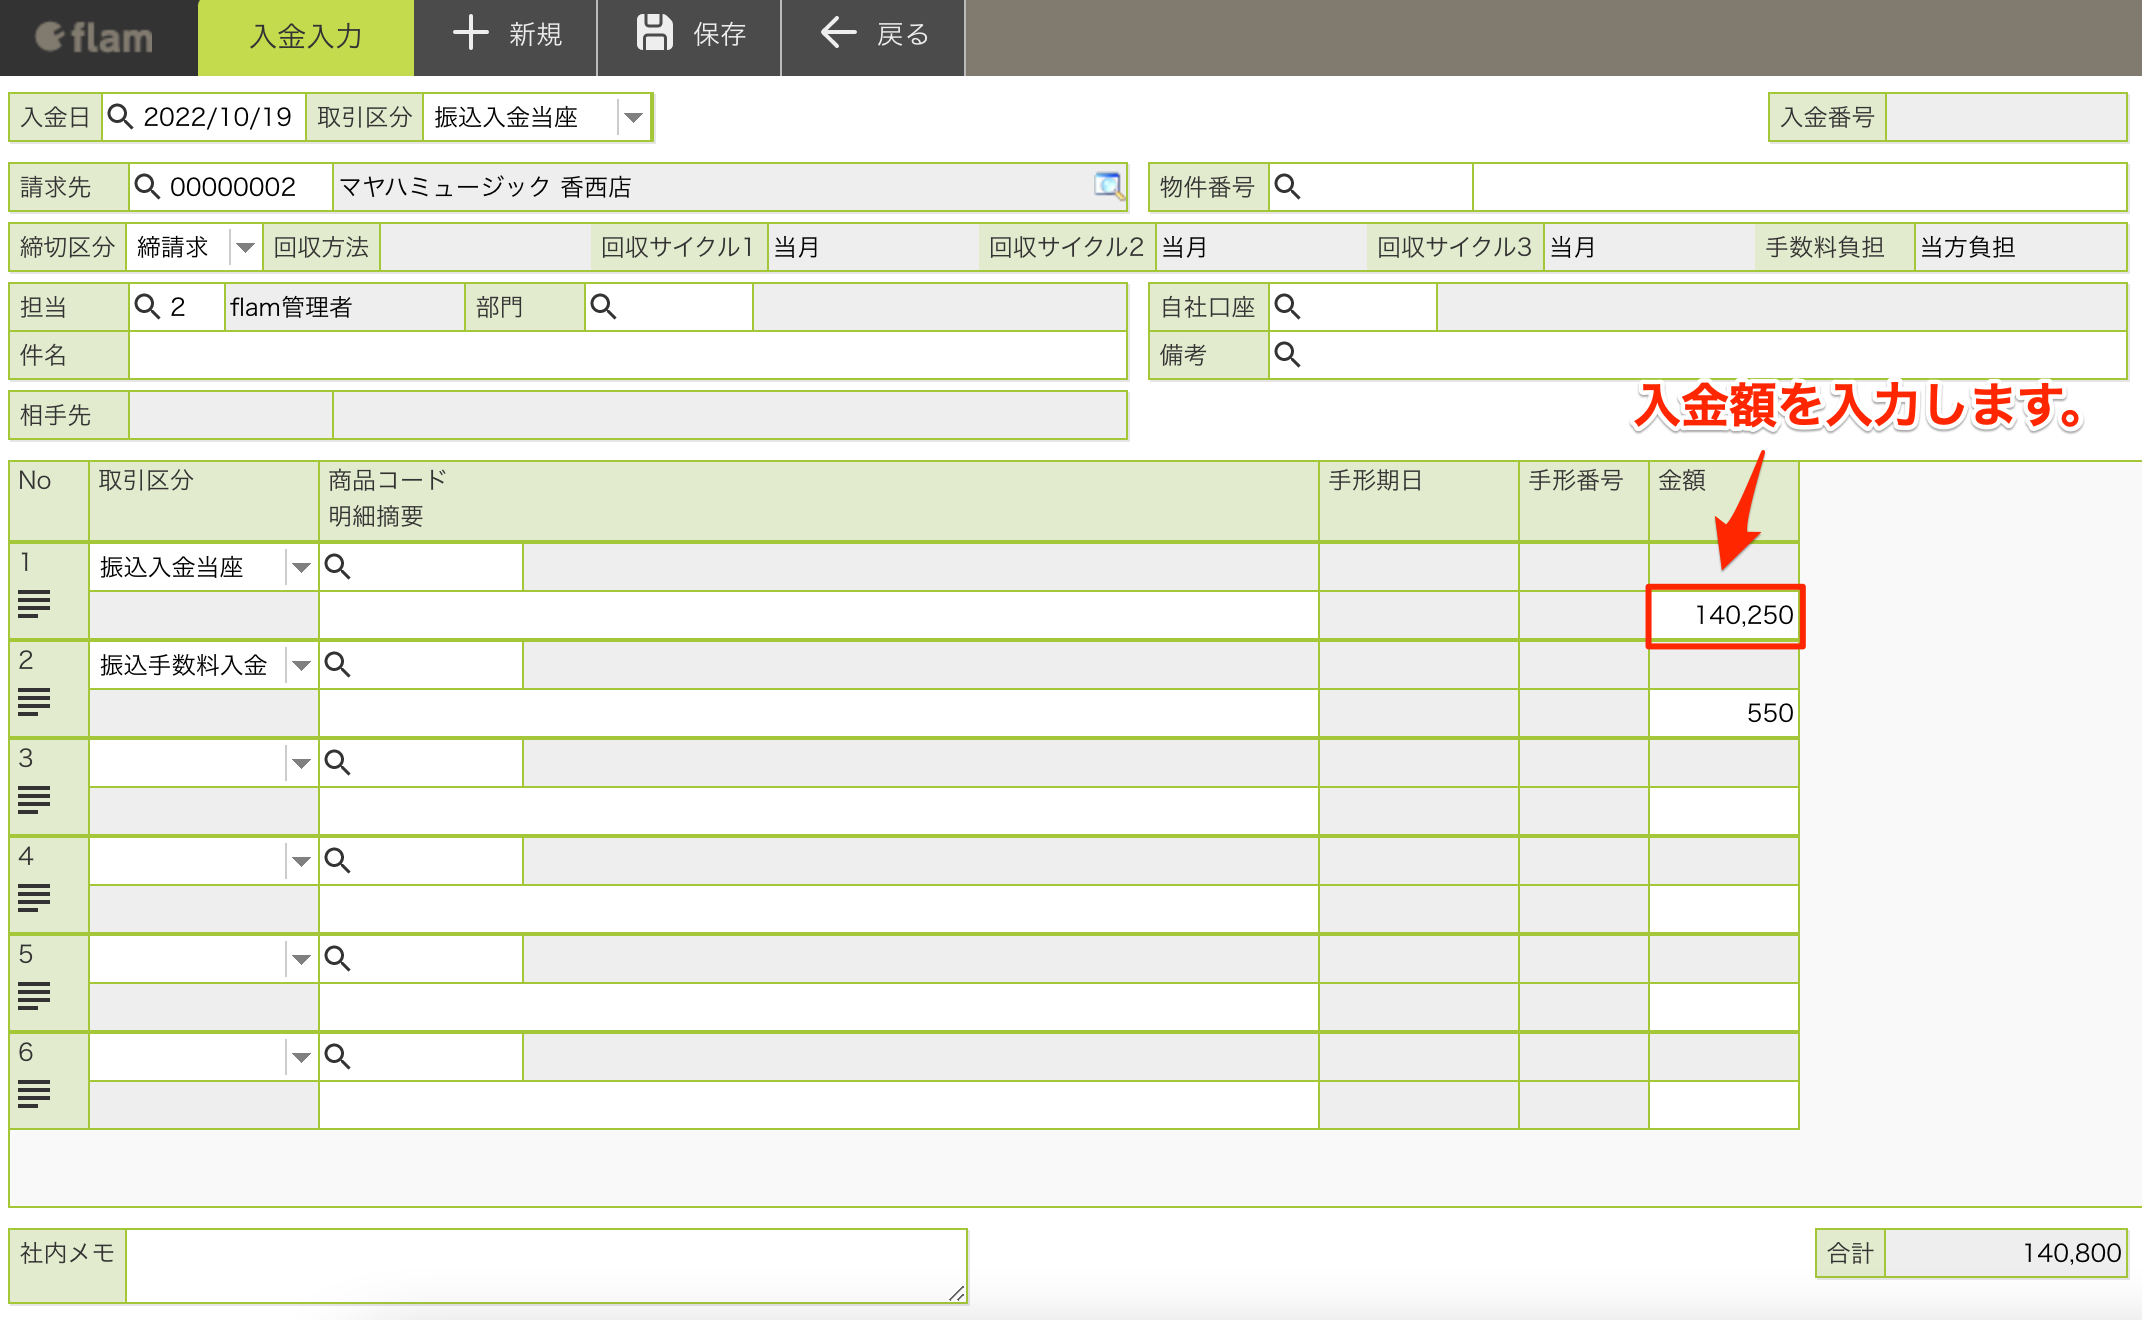Screen dimensions: 2142x1320
Task: Expand row 4 取引区分 dropdown
Action: [x=300, y=862]
